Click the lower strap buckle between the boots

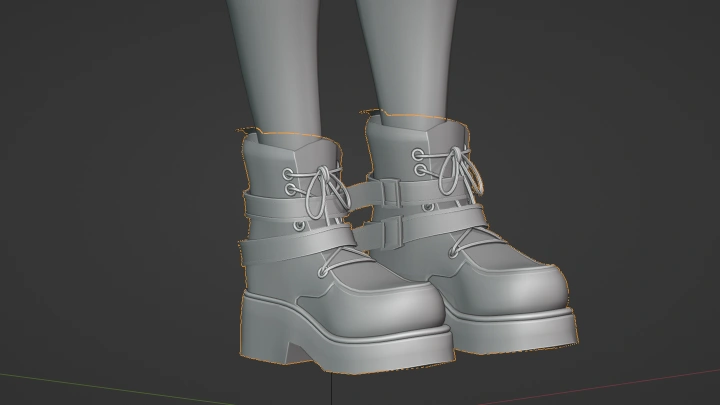390,233
